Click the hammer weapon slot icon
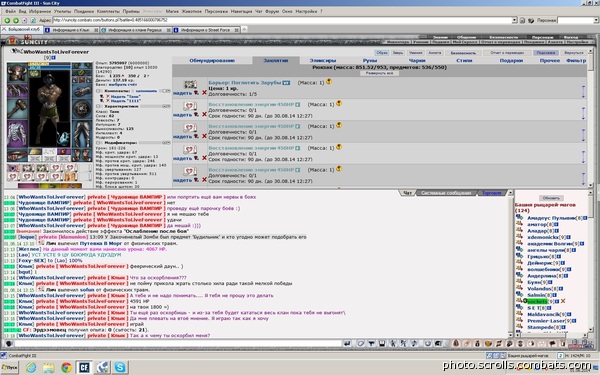This screenshot has height=375, width=600. (17, 108)
